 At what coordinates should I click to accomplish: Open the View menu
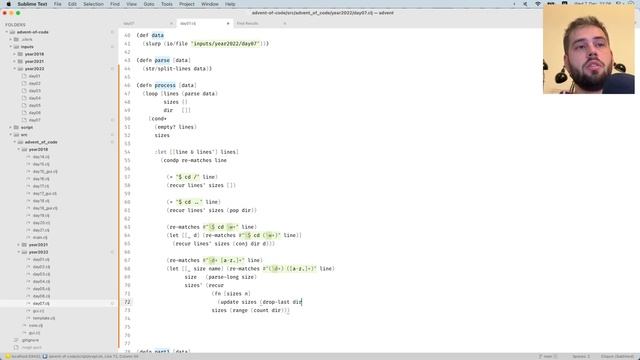(131, 4)
